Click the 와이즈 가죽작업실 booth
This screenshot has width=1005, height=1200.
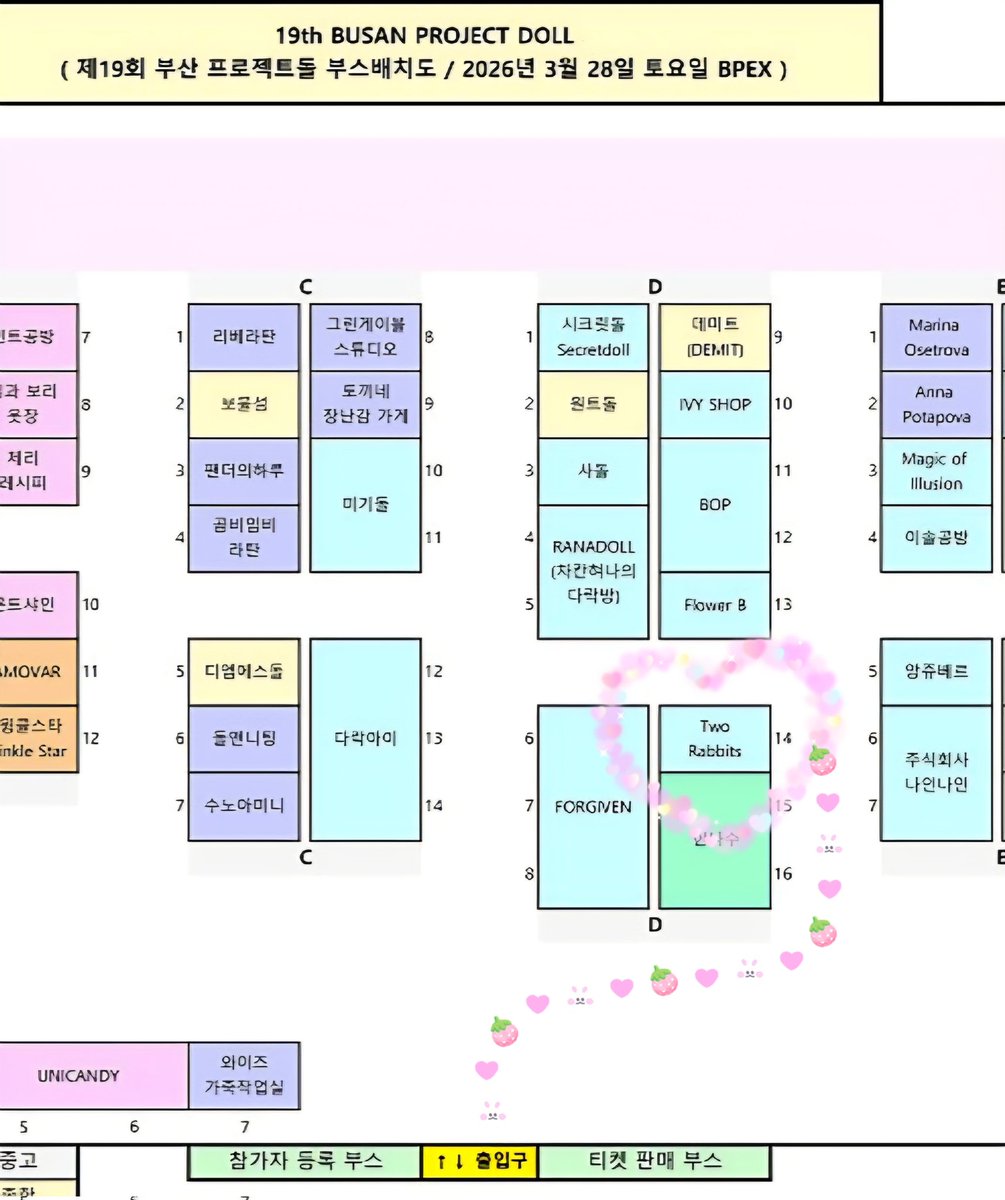pyautogui.click(x=244, y=1076)
